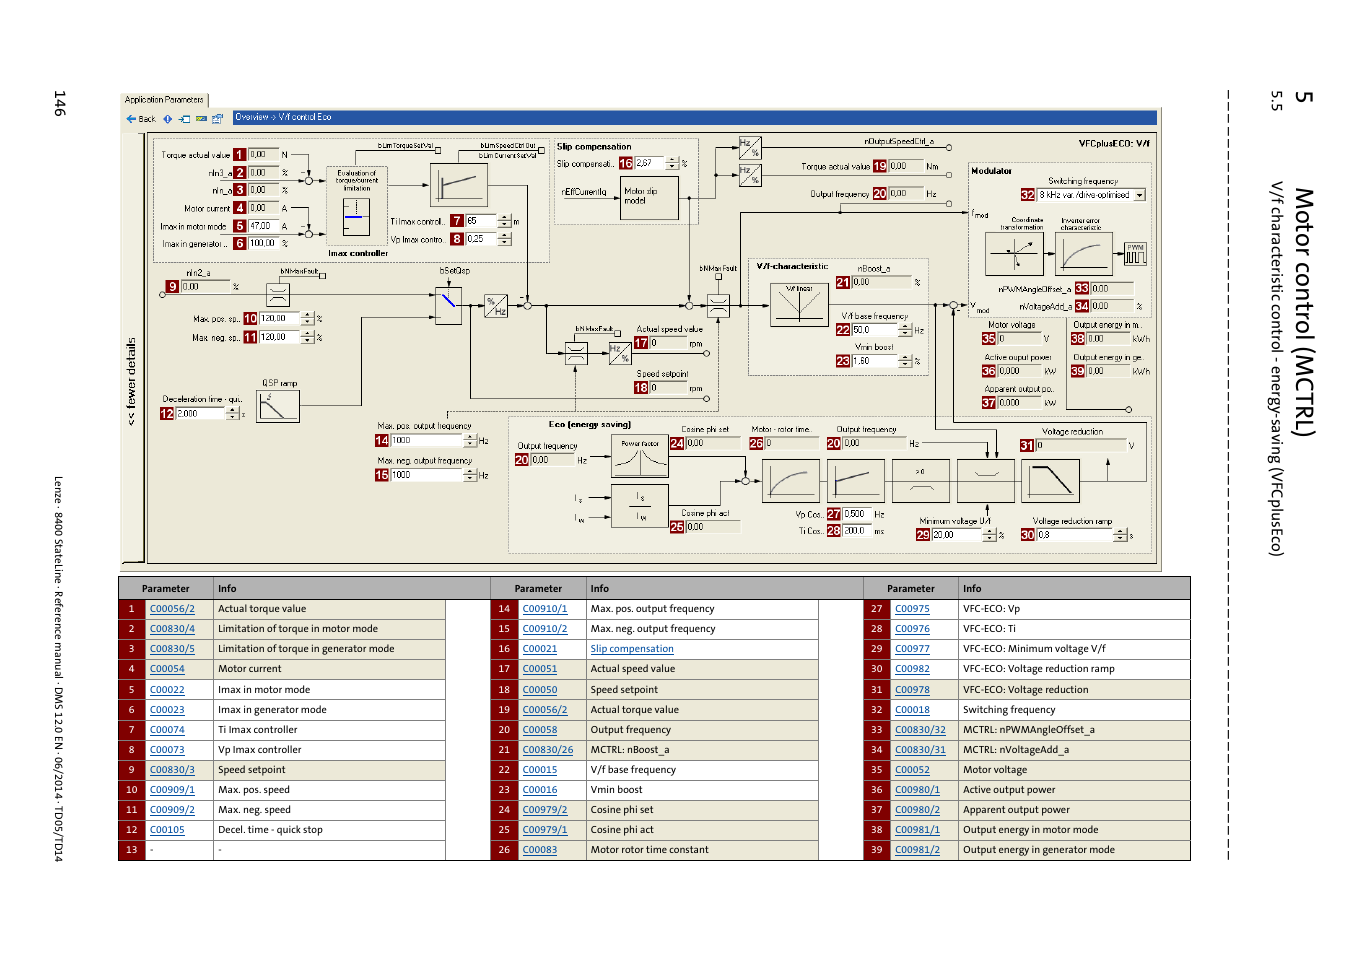The width and height of the screenshot is (1350, 954).
Task: Click the %/Hz converter block after switch
Action: click(x=496, y=306)
